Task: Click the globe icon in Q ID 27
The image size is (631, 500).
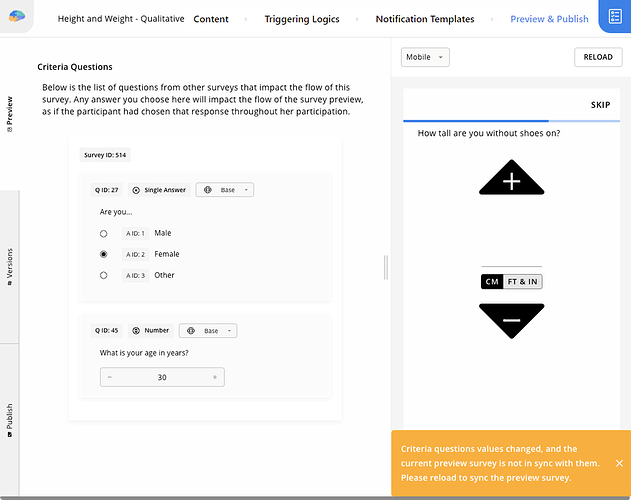Action: pos(208,190)
